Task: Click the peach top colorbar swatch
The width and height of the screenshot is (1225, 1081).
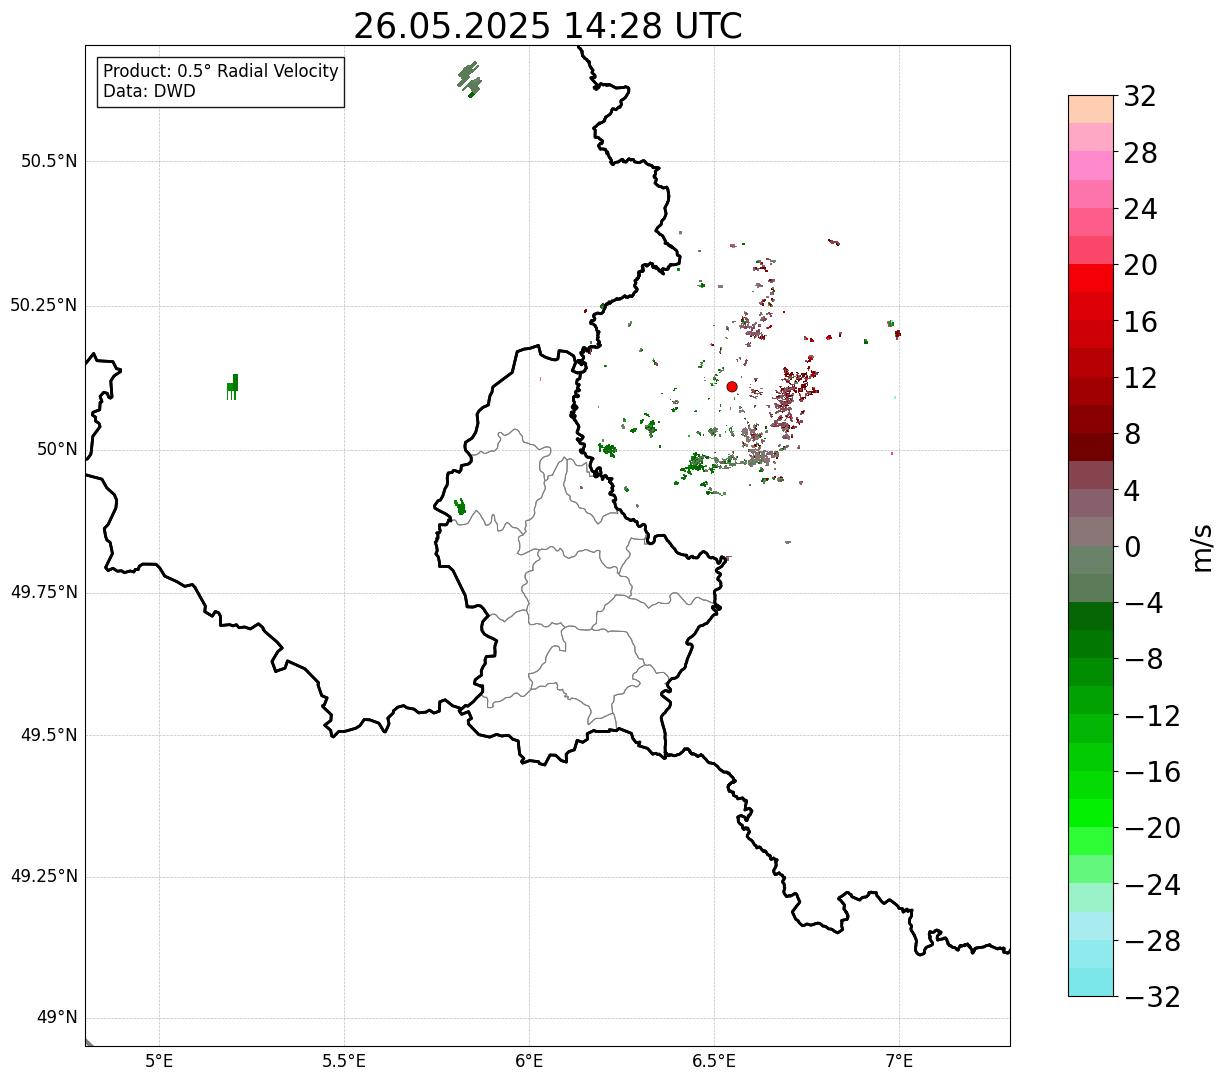Action: 1091,109
